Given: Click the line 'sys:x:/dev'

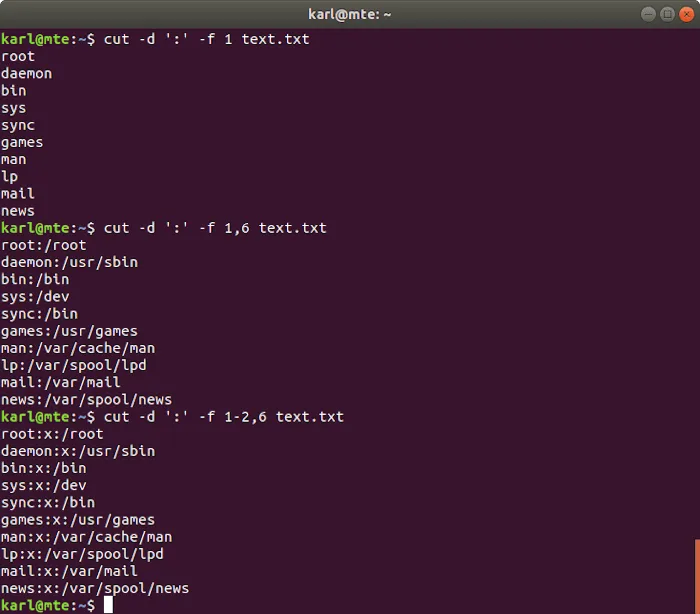Looking at the screenshot, I should click(44, 486).
